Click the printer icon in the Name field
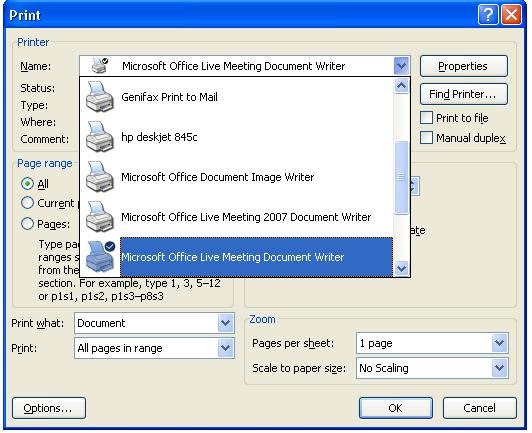532x433 pixels. click(100, 65)
